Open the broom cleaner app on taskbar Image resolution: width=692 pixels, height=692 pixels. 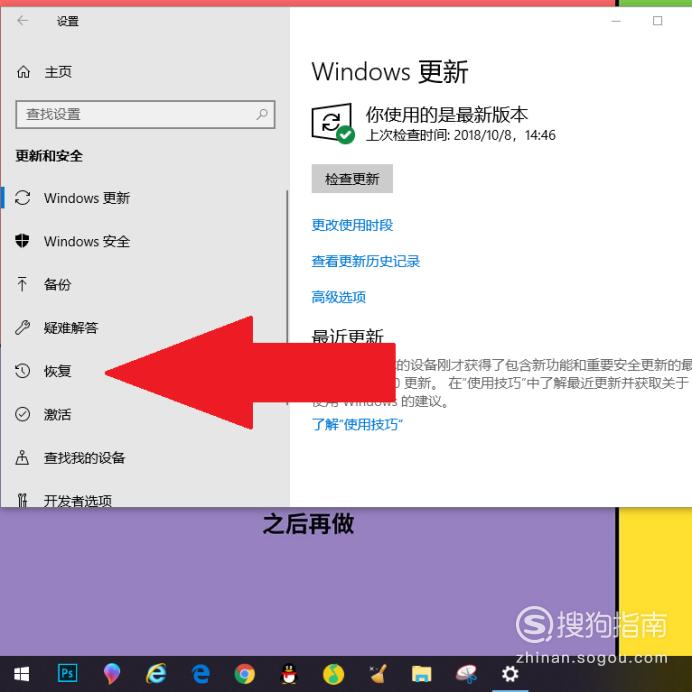(x=378, y=674)
